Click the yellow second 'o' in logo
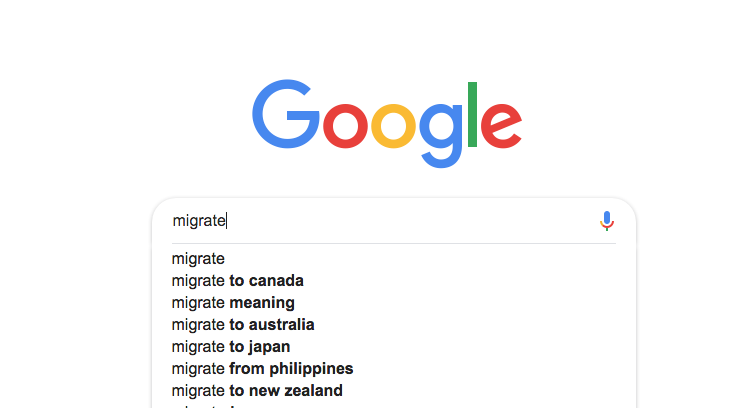This screenshot has height=408, width=740. point(393,125)
